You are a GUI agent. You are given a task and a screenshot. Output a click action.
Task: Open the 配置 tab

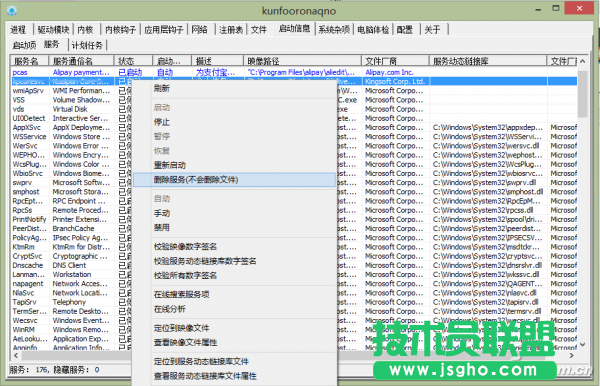click(405, 30)
